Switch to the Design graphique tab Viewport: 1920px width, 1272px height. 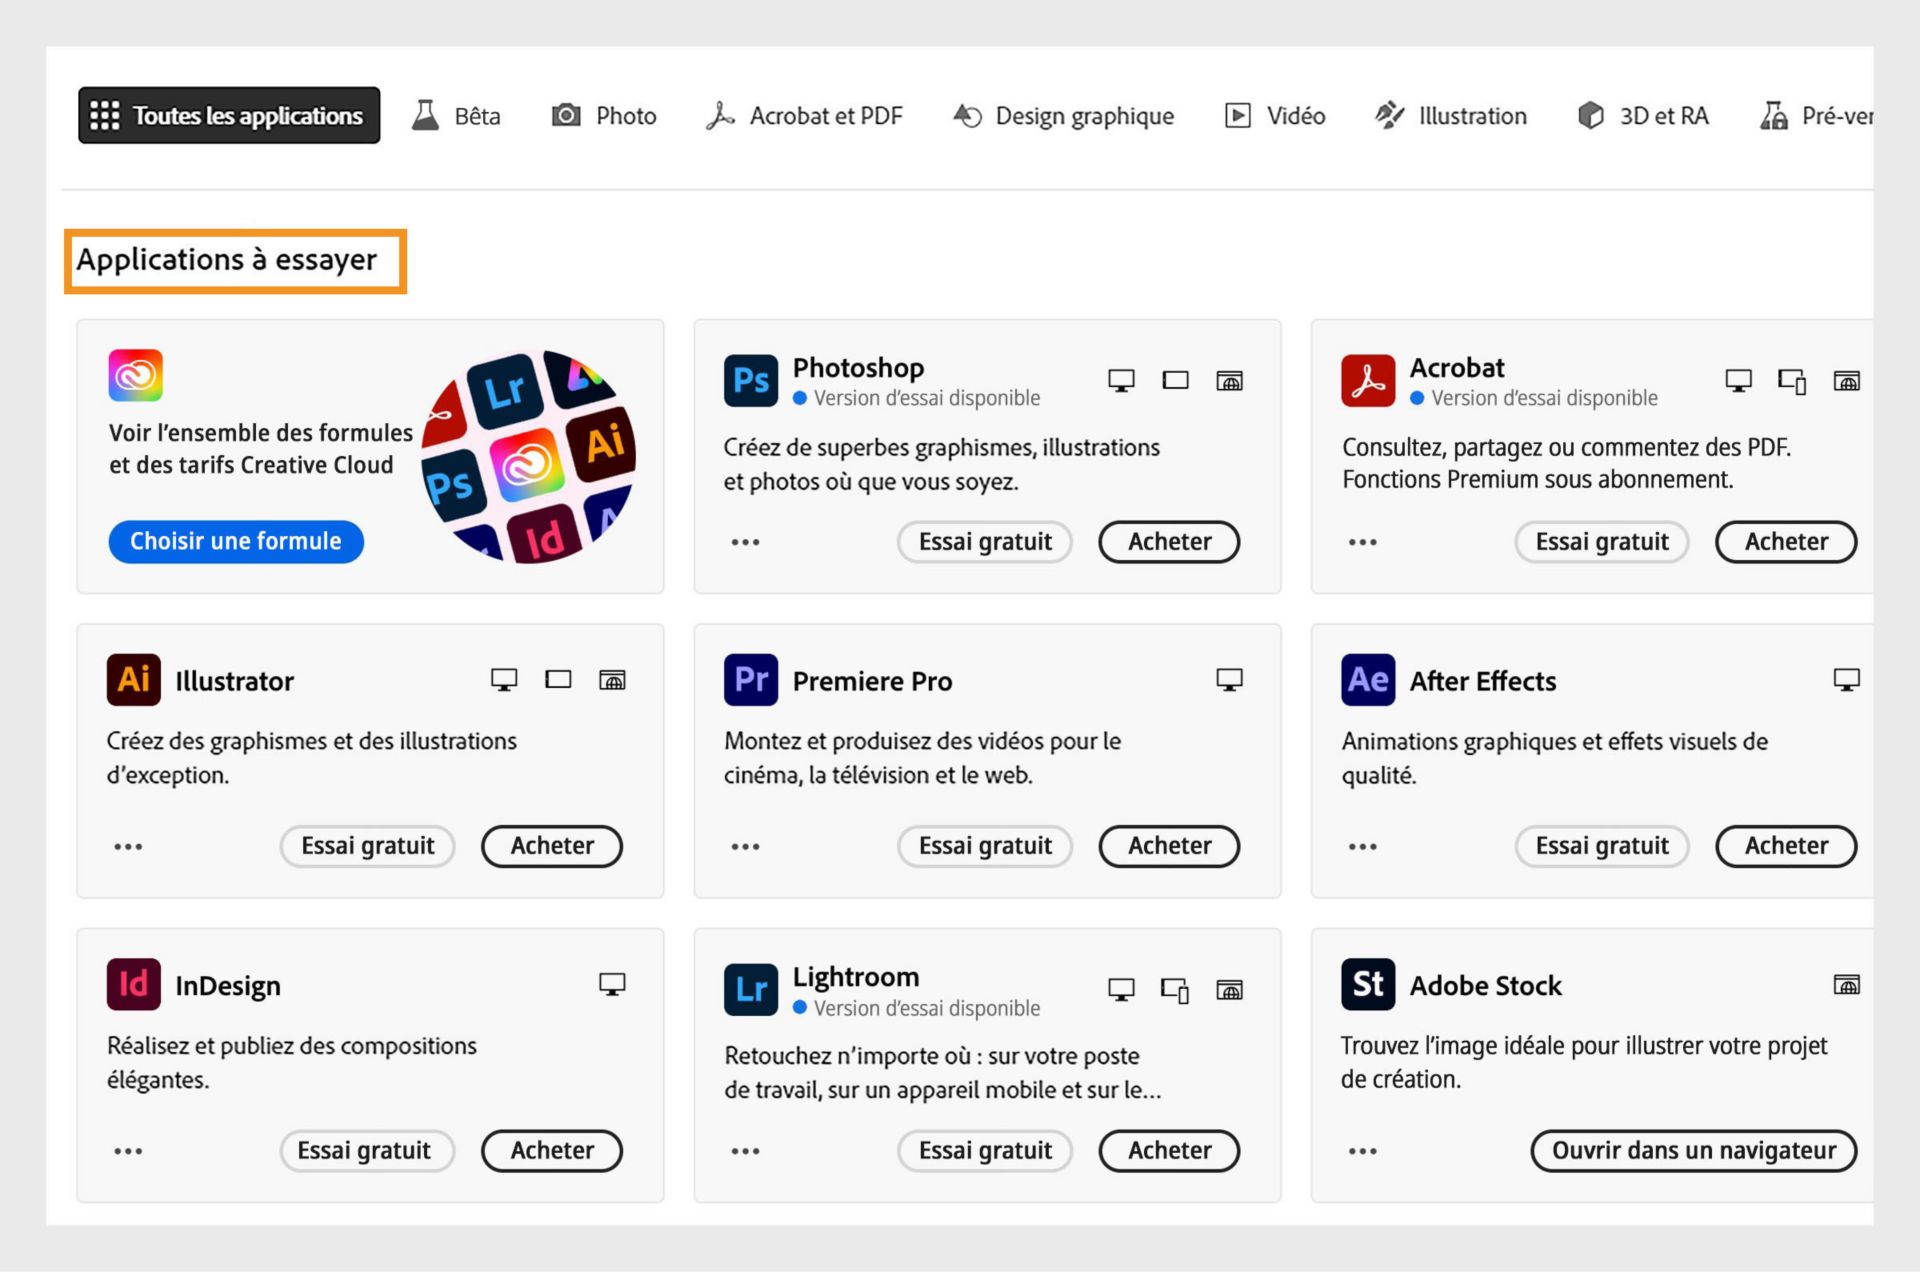(1063, 116)
